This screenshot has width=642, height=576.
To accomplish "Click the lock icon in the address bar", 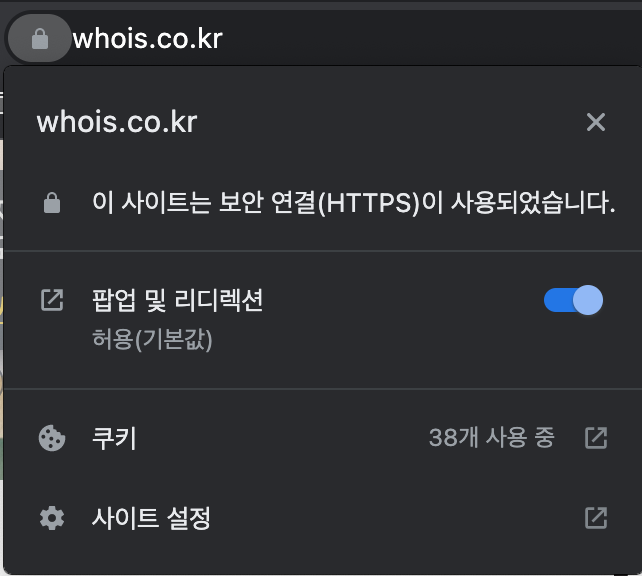I will pyautogui.click(x=40, y=38).
